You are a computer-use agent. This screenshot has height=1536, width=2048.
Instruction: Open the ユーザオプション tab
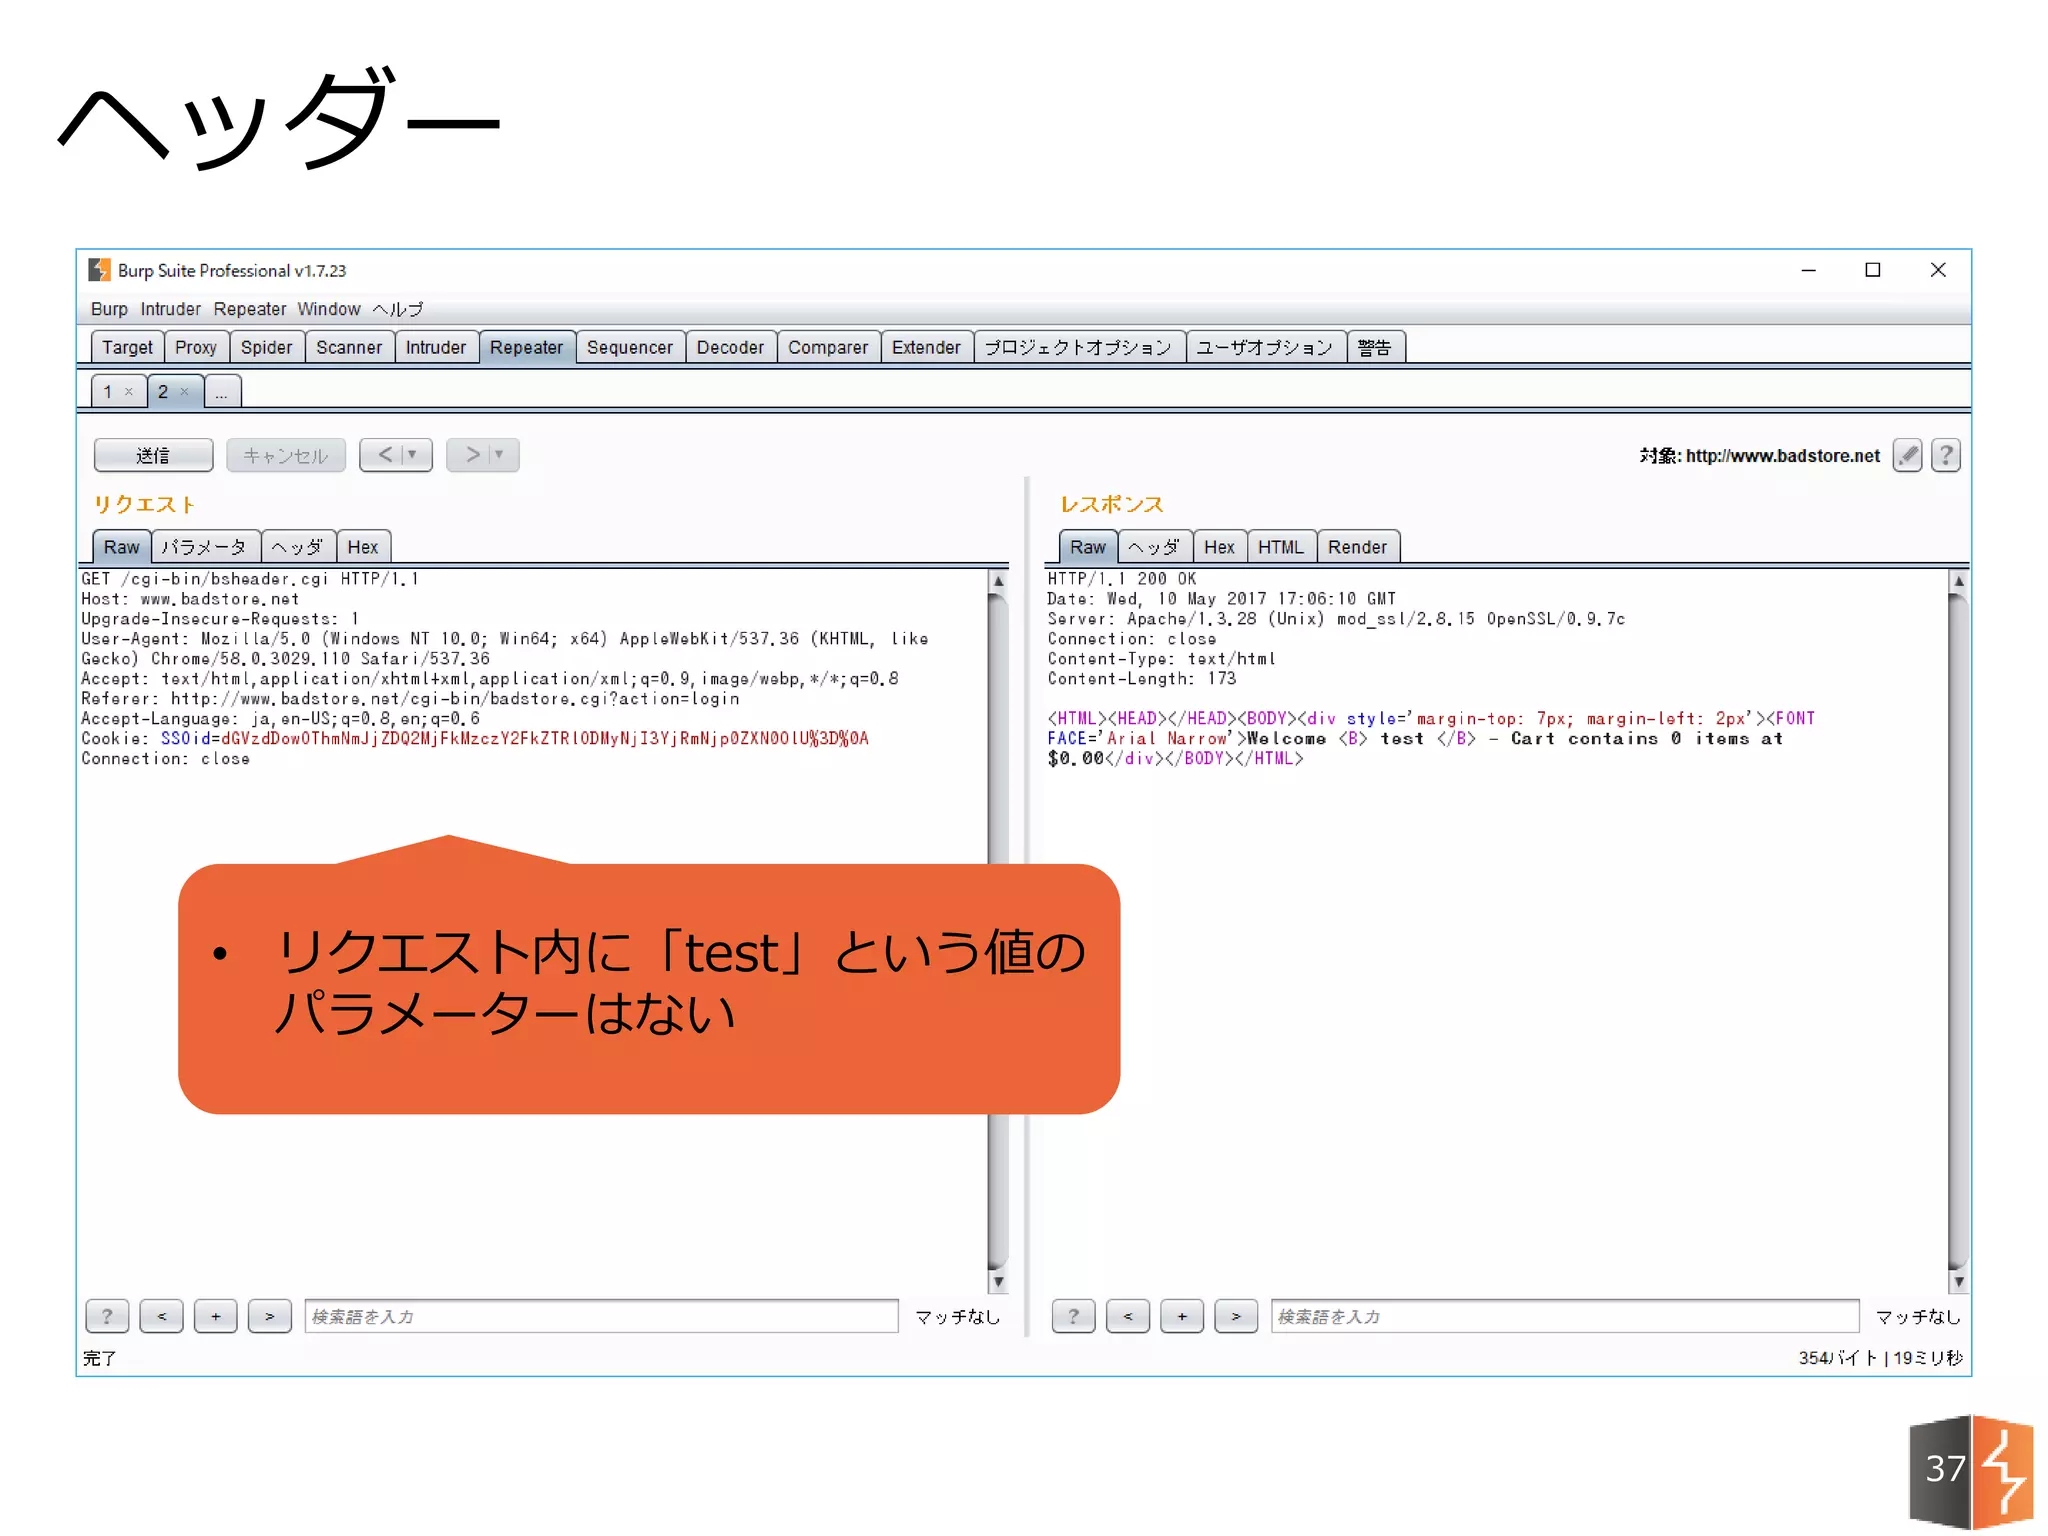[1265, 347]
